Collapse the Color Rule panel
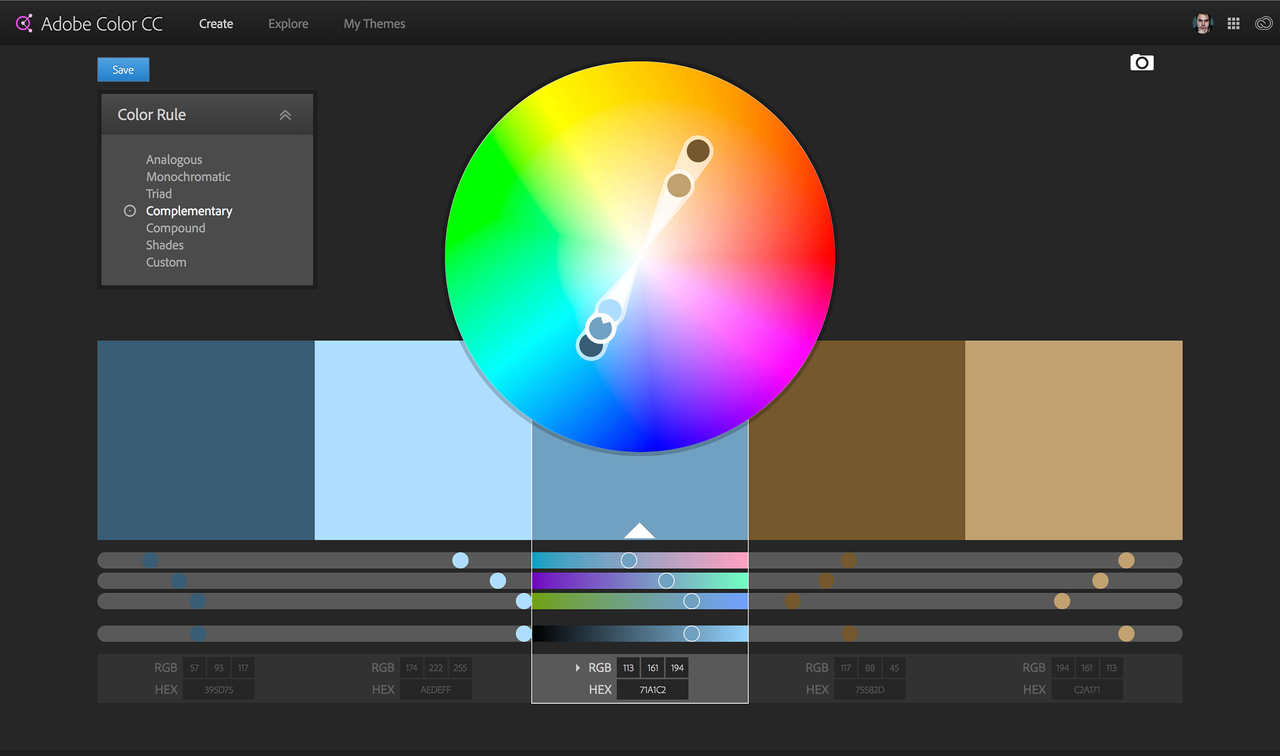1280x756 pixels. point(286,113)
